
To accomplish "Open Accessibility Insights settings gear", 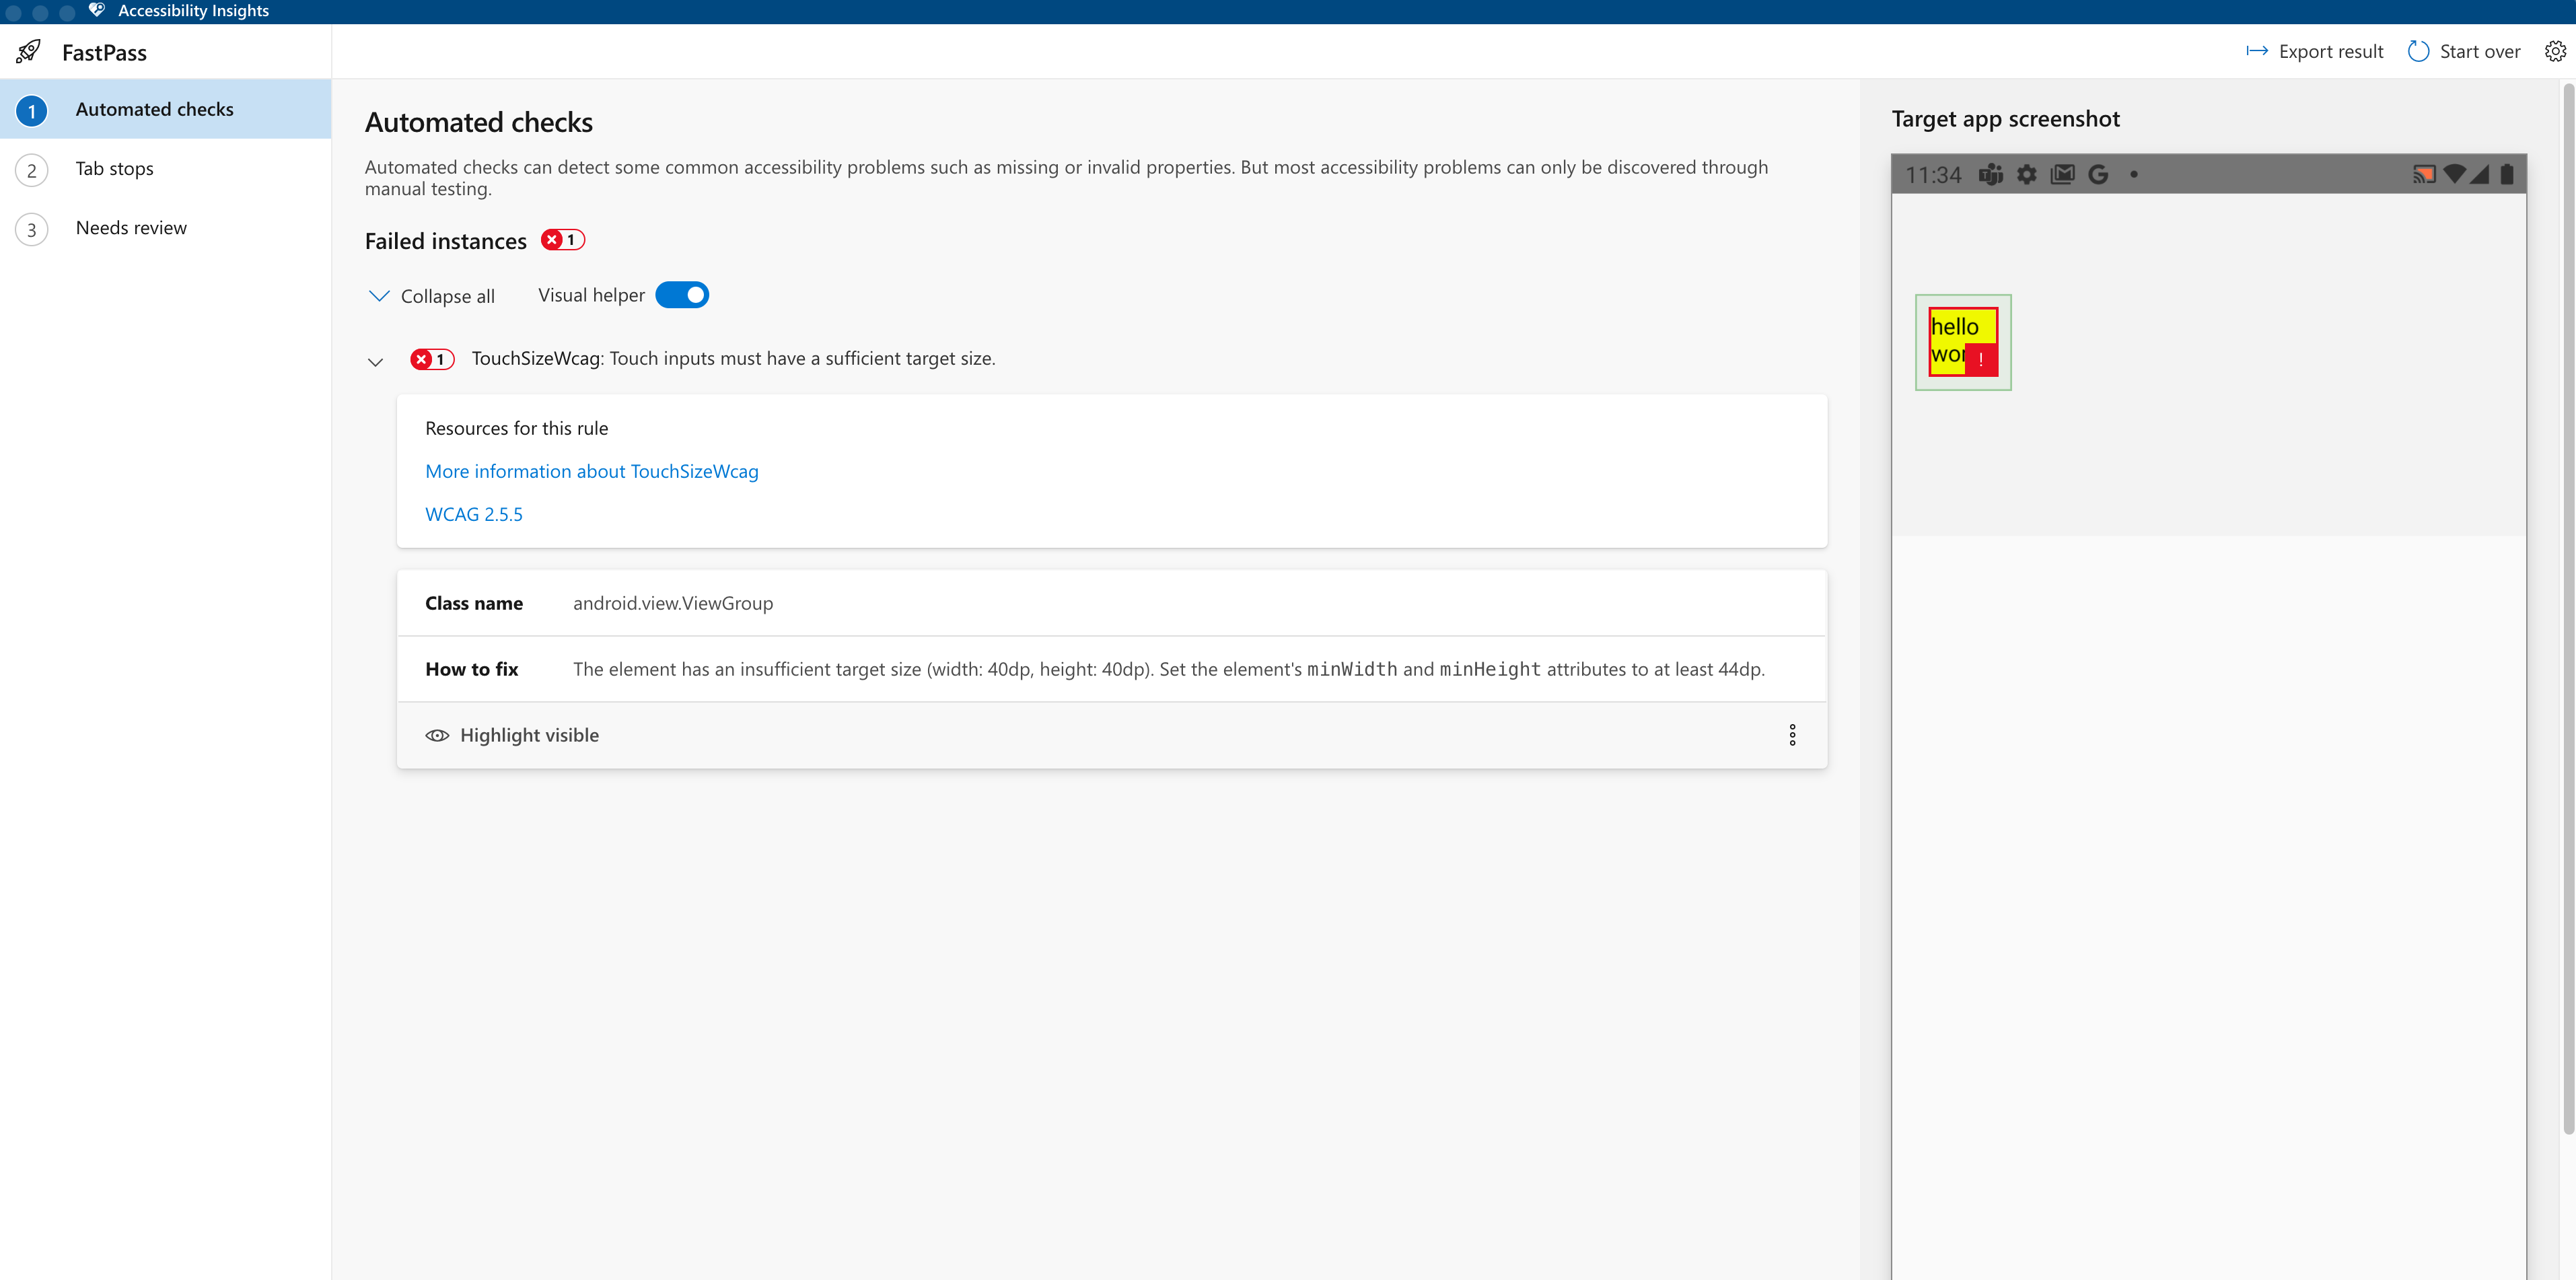I will click(2556, 51).
